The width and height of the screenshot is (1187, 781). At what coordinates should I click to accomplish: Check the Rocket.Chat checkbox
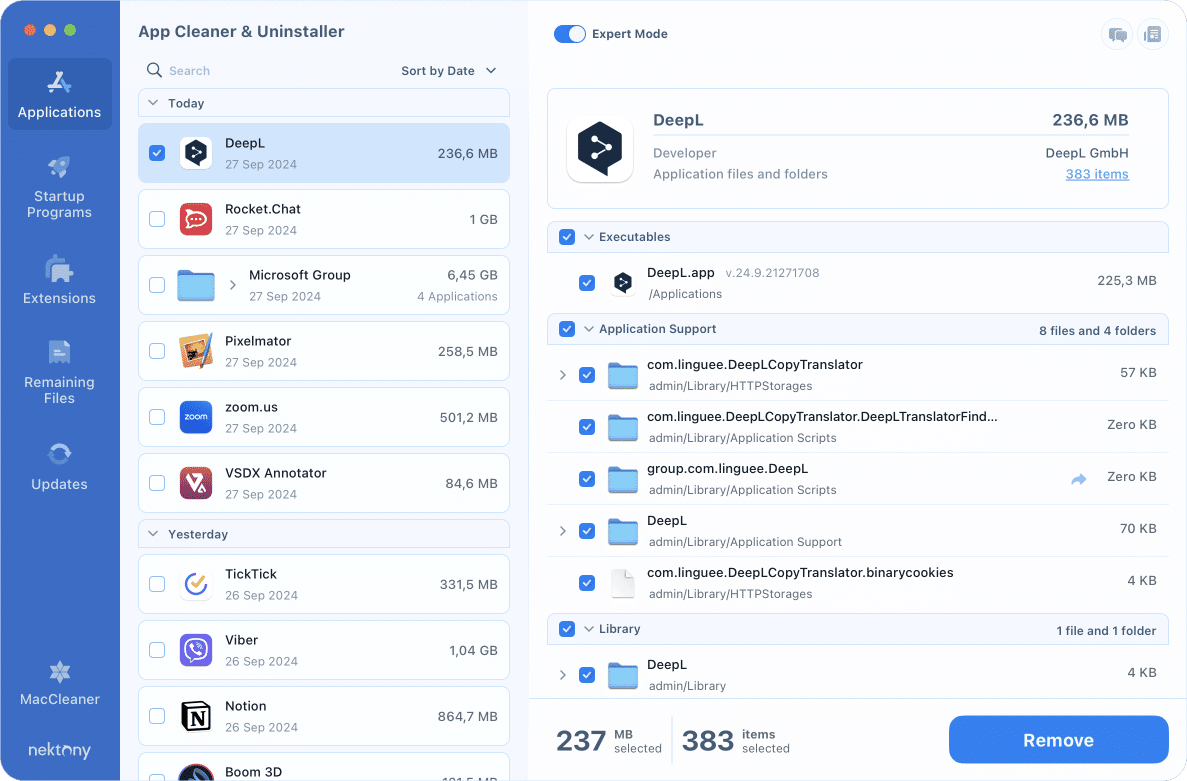[157, 219]
